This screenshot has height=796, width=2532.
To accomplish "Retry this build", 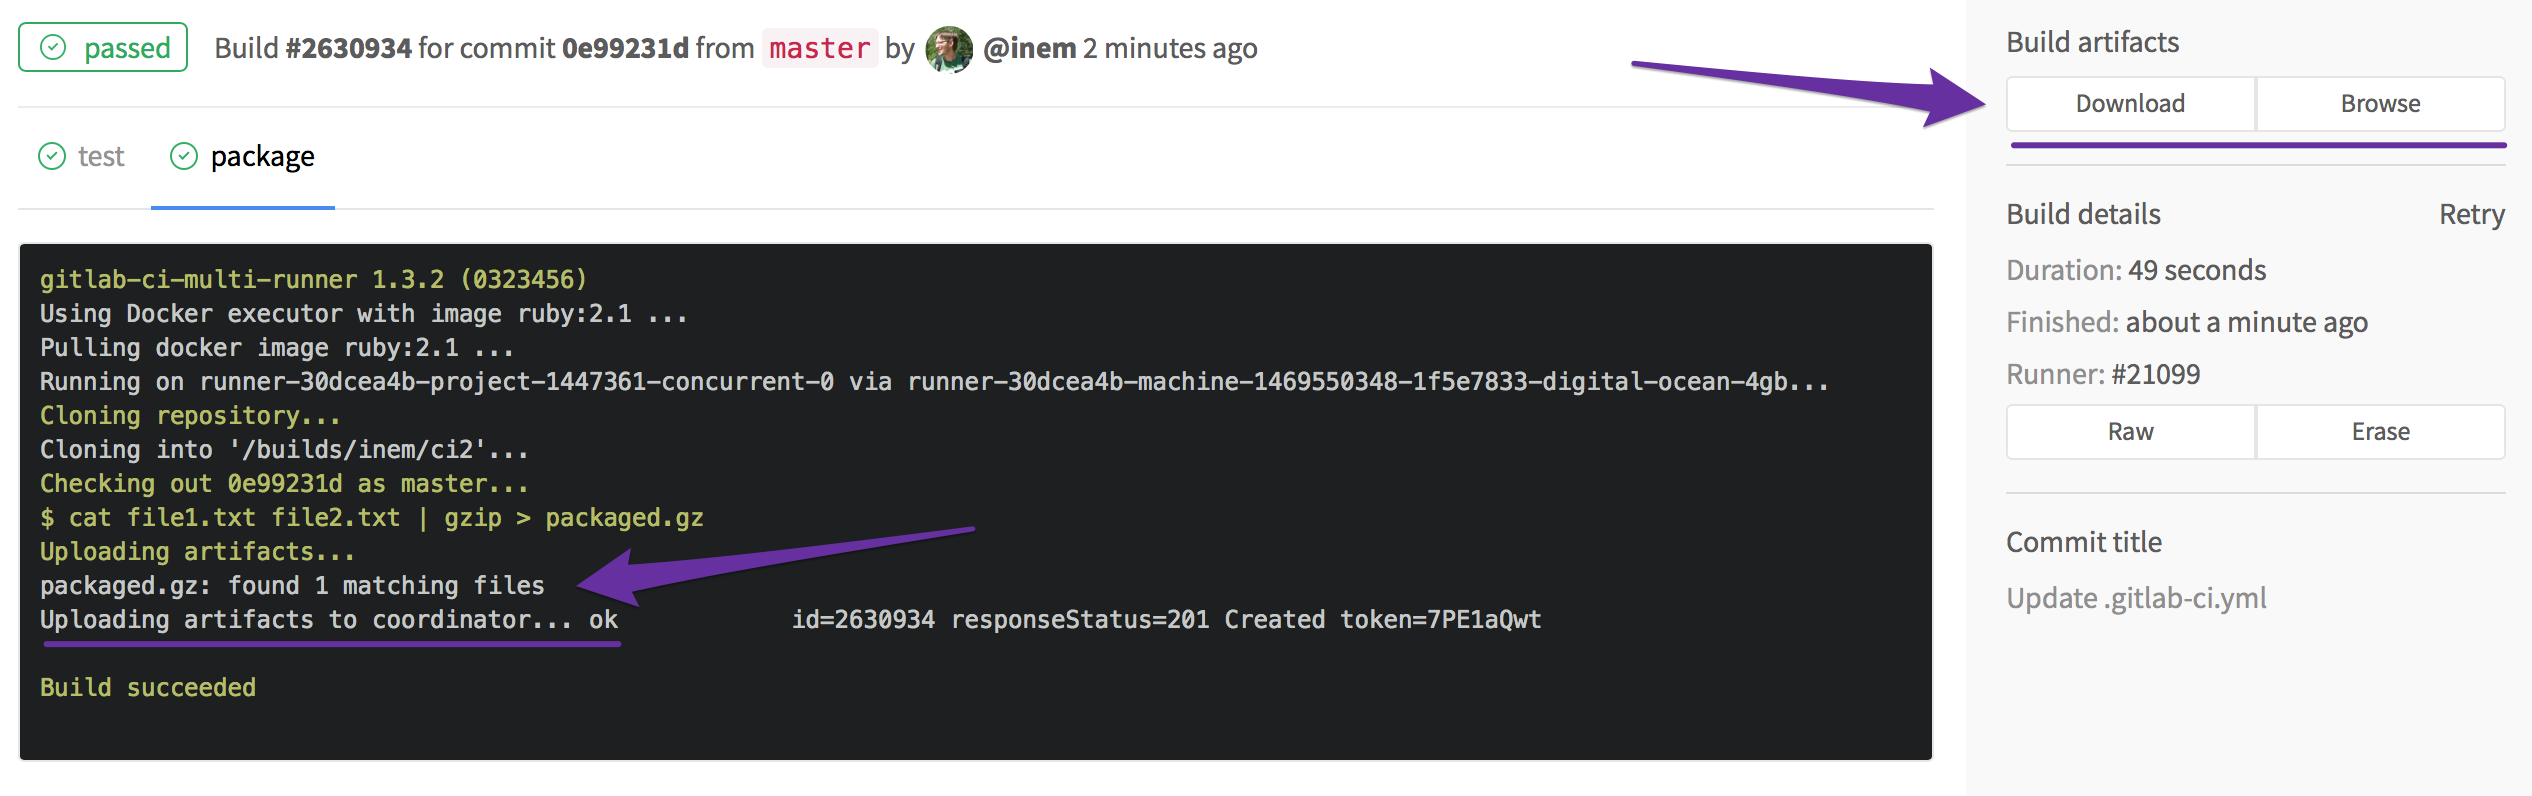I will pos(2471,215).
